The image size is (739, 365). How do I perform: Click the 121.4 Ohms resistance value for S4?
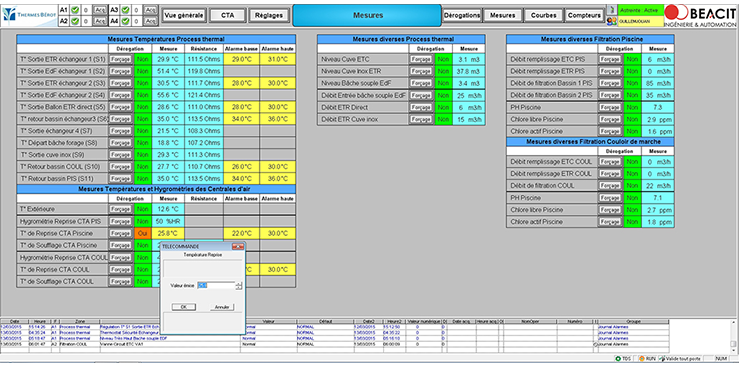click(204, 95)
